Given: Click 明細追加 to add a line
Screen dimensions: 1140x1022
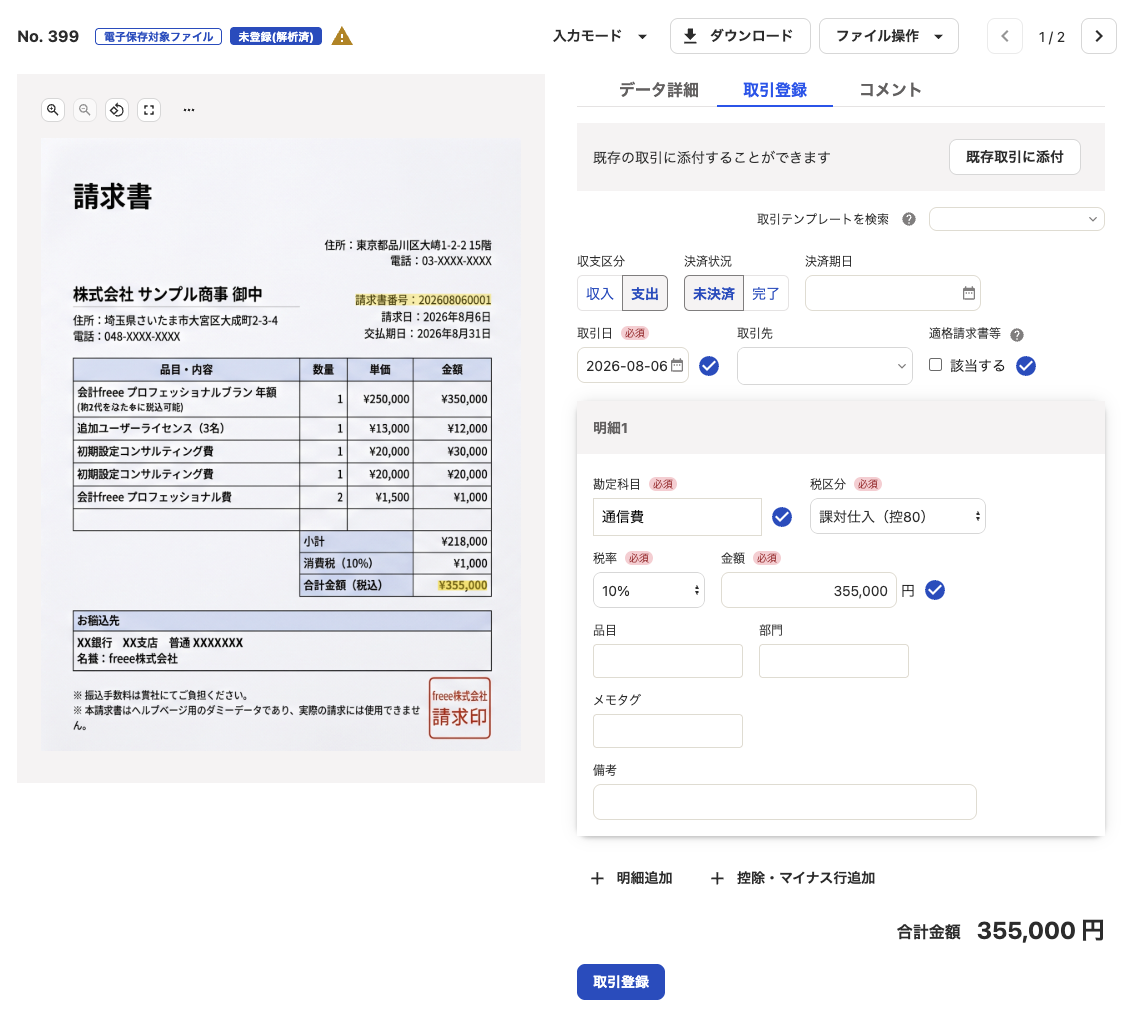Looking at the screenshot, I should point(631,878).
